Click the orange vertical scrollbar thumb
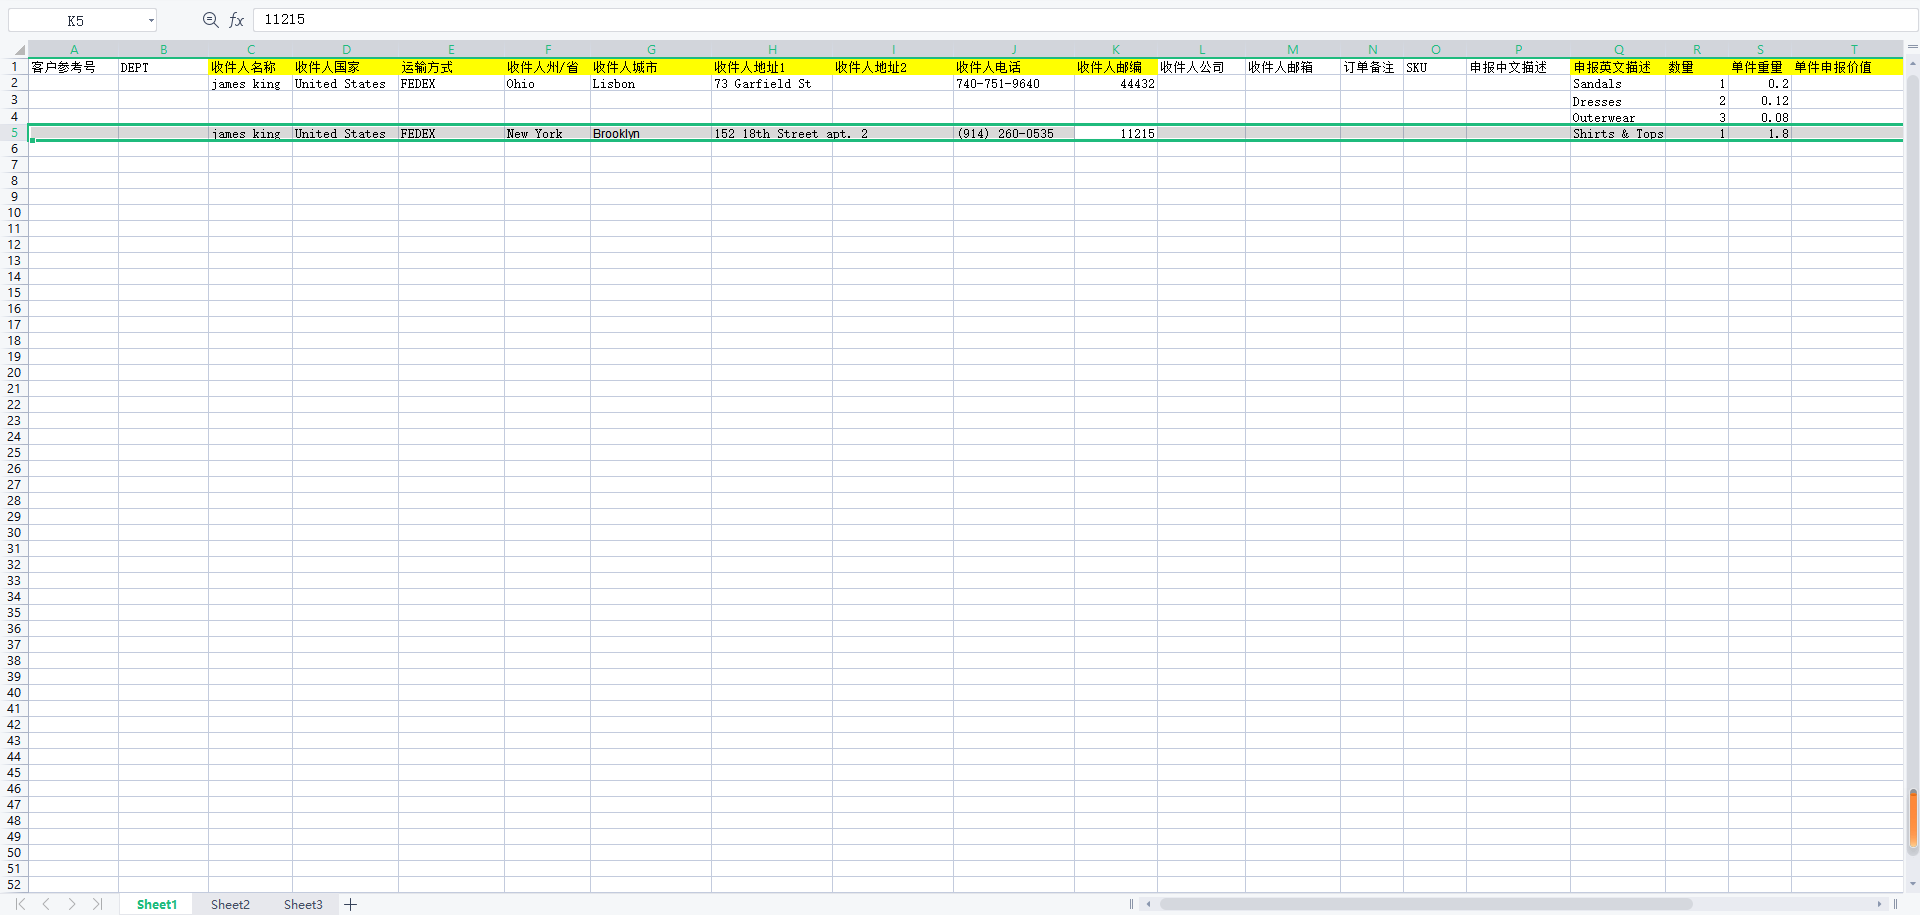Image resolution: width=1920 pixels, height=915 pixels. (x=1912, y=818)
